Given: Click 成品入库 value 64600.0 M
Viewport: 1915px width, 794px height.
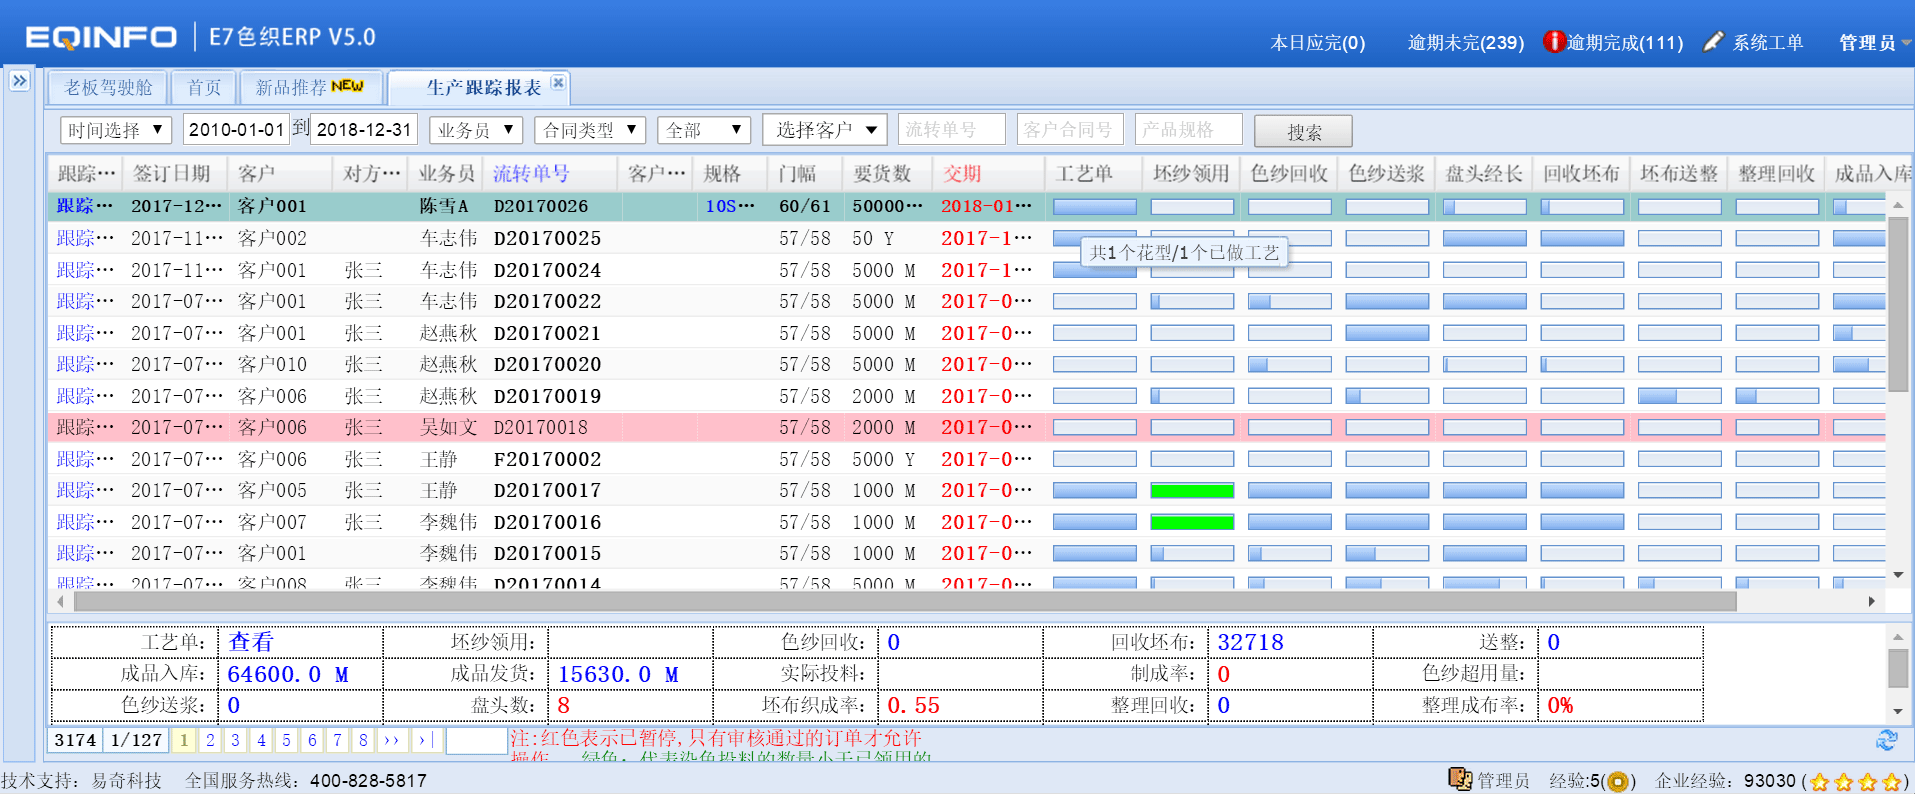Looking at the screenshot, I should click(288, 674).
